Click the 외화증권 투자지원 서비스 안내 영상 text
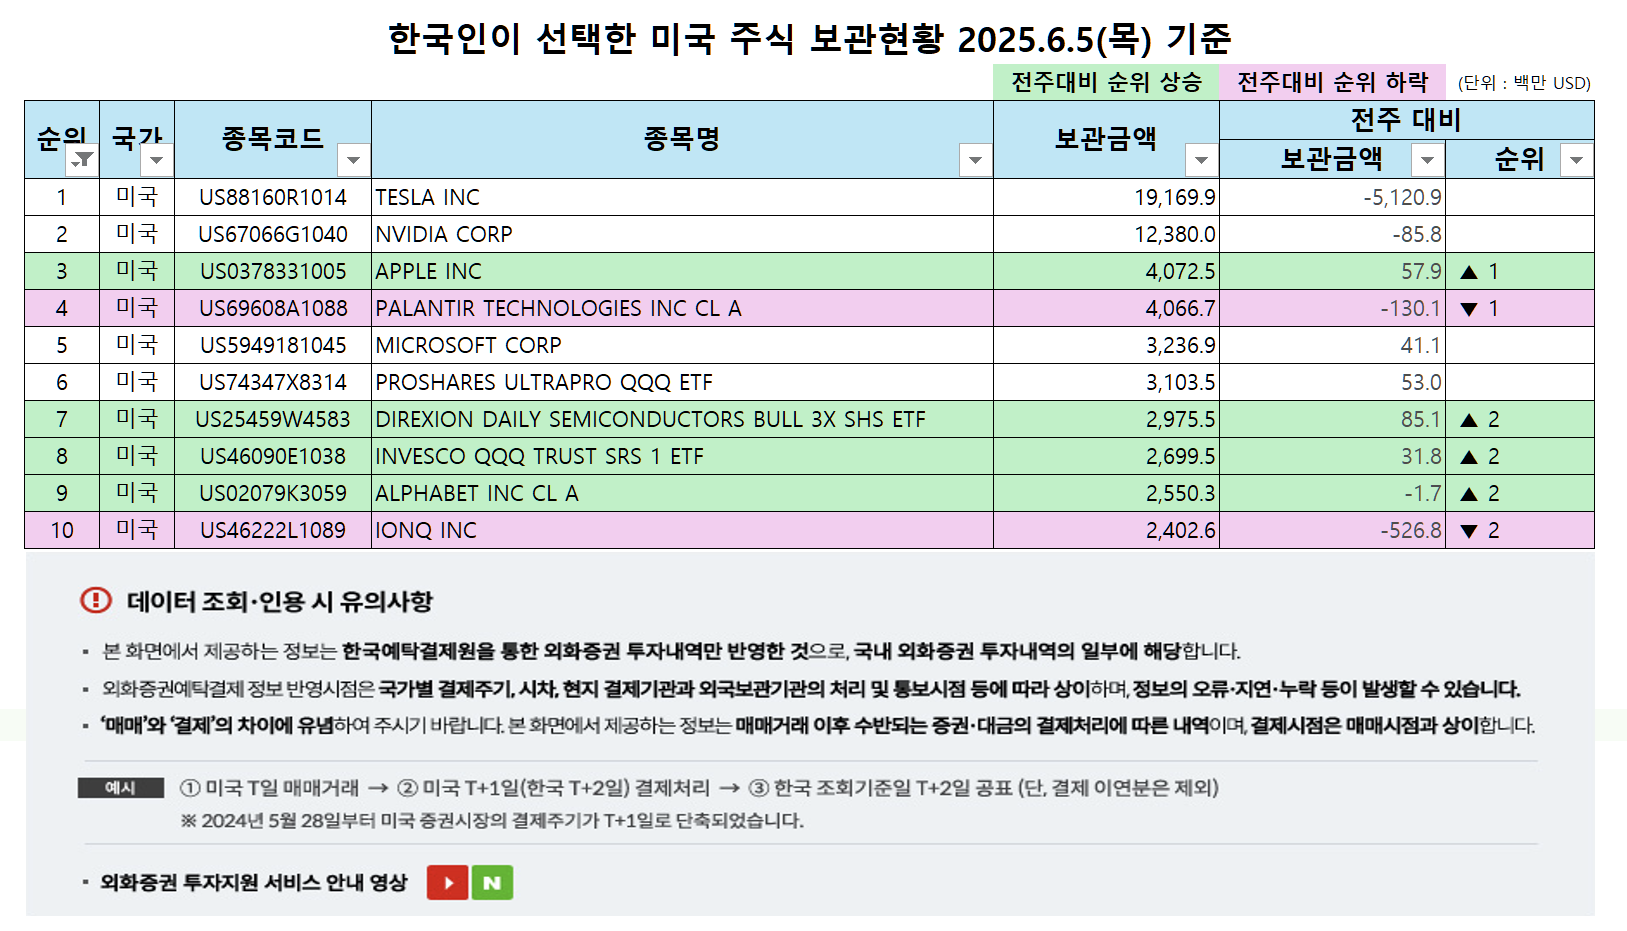The image size is (1627, 931). pos(254,882)
